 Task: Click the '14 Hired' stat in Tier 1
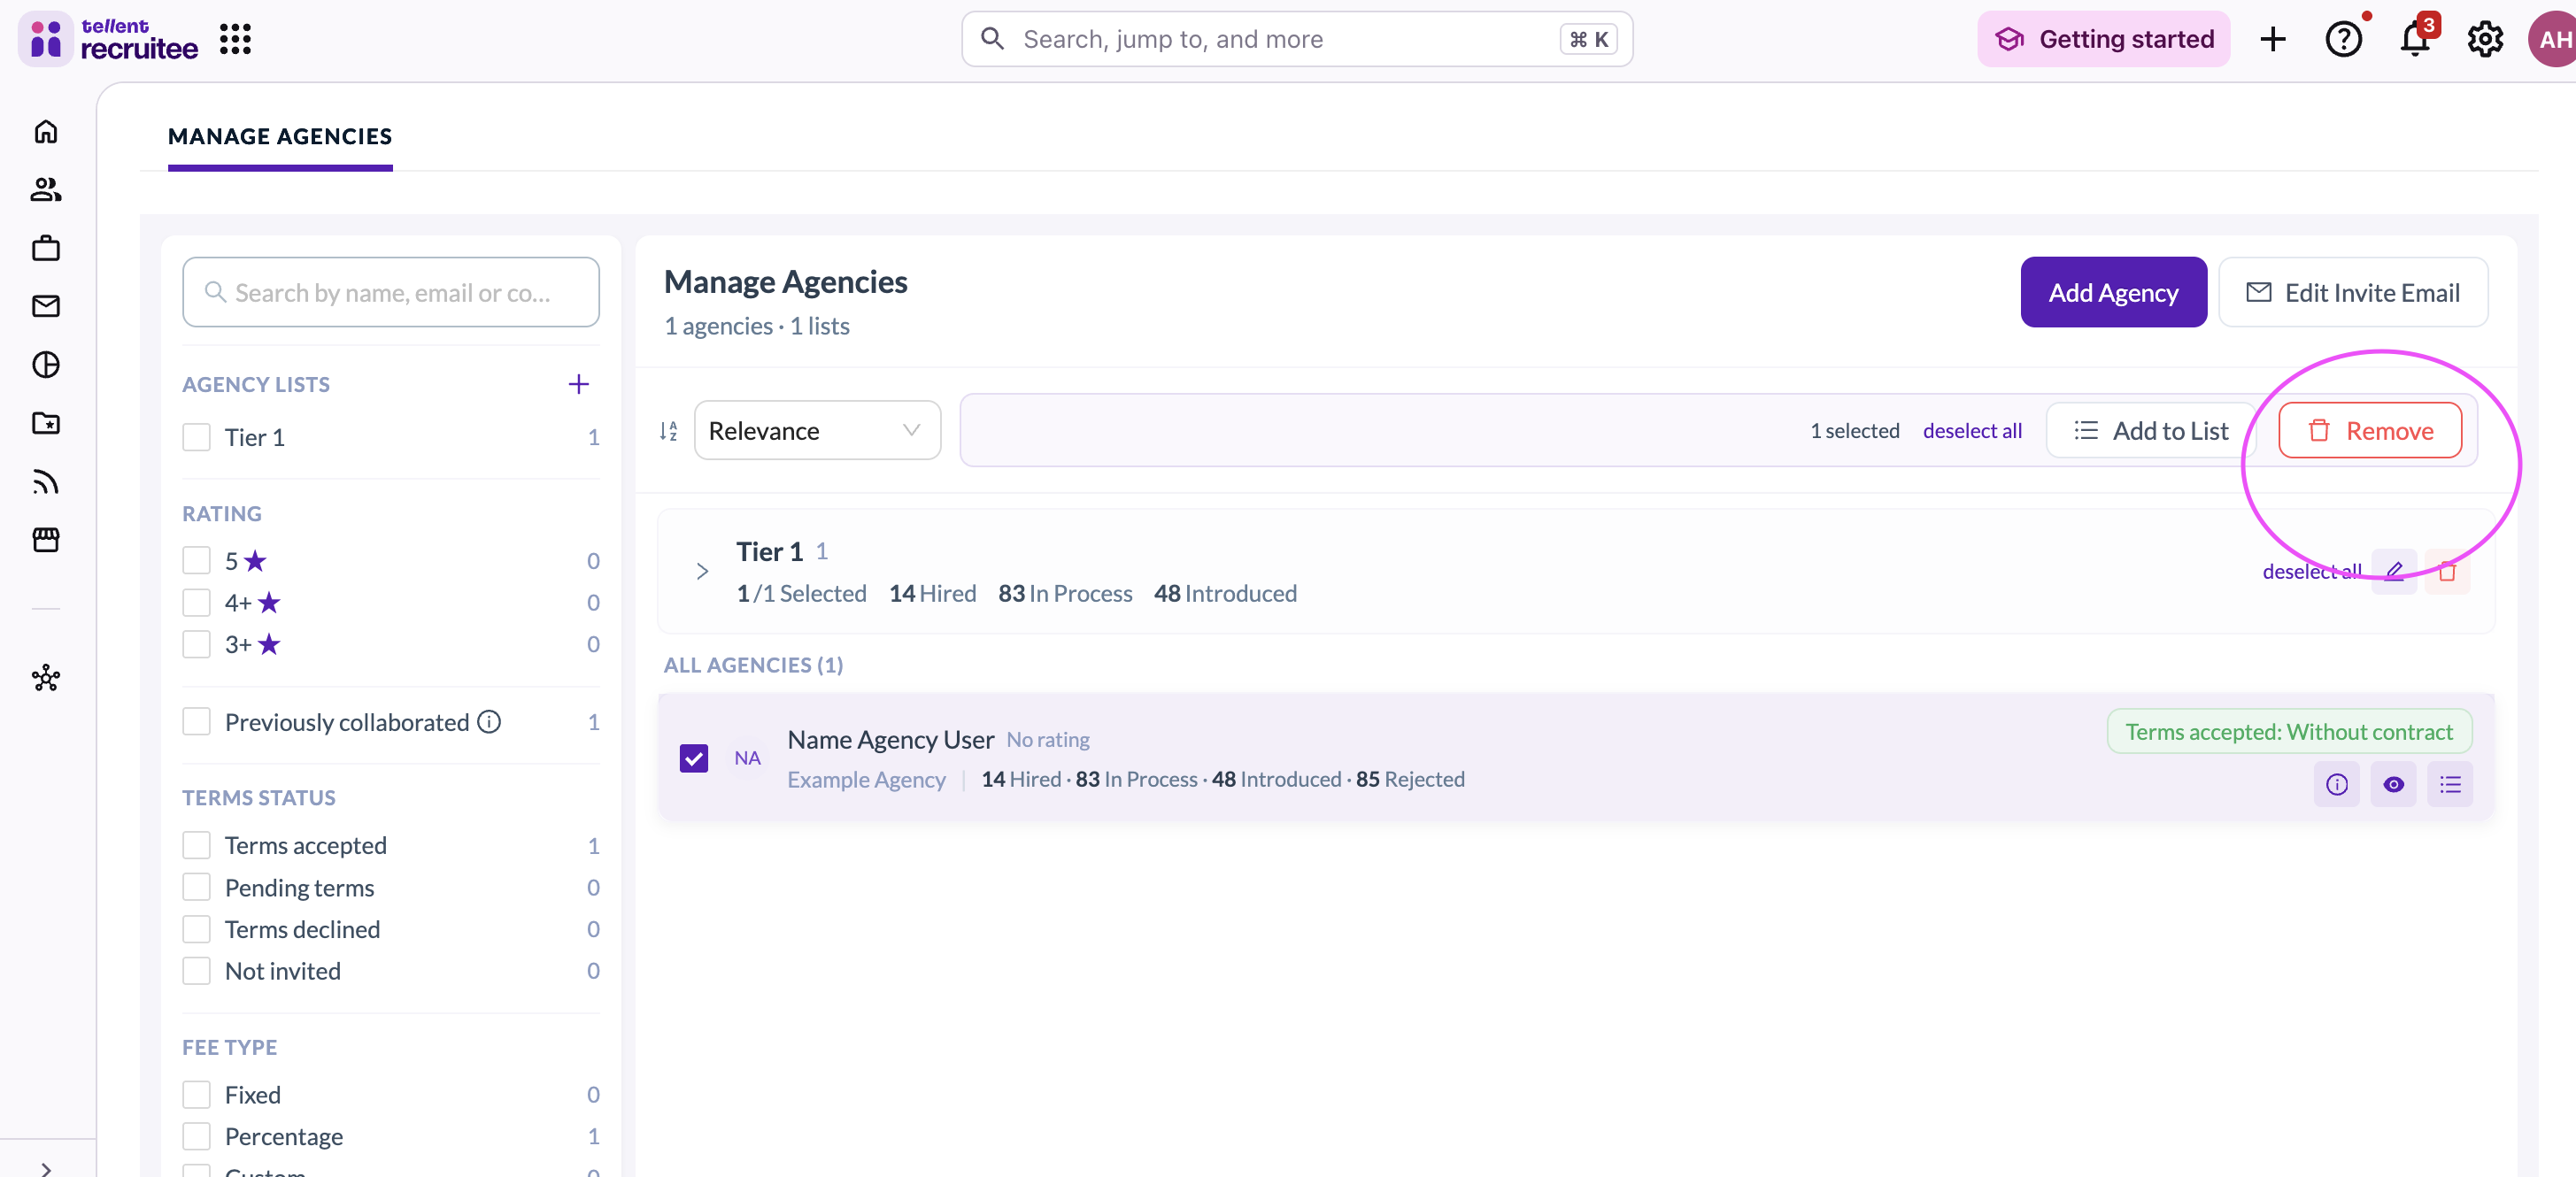pos(932,593)
